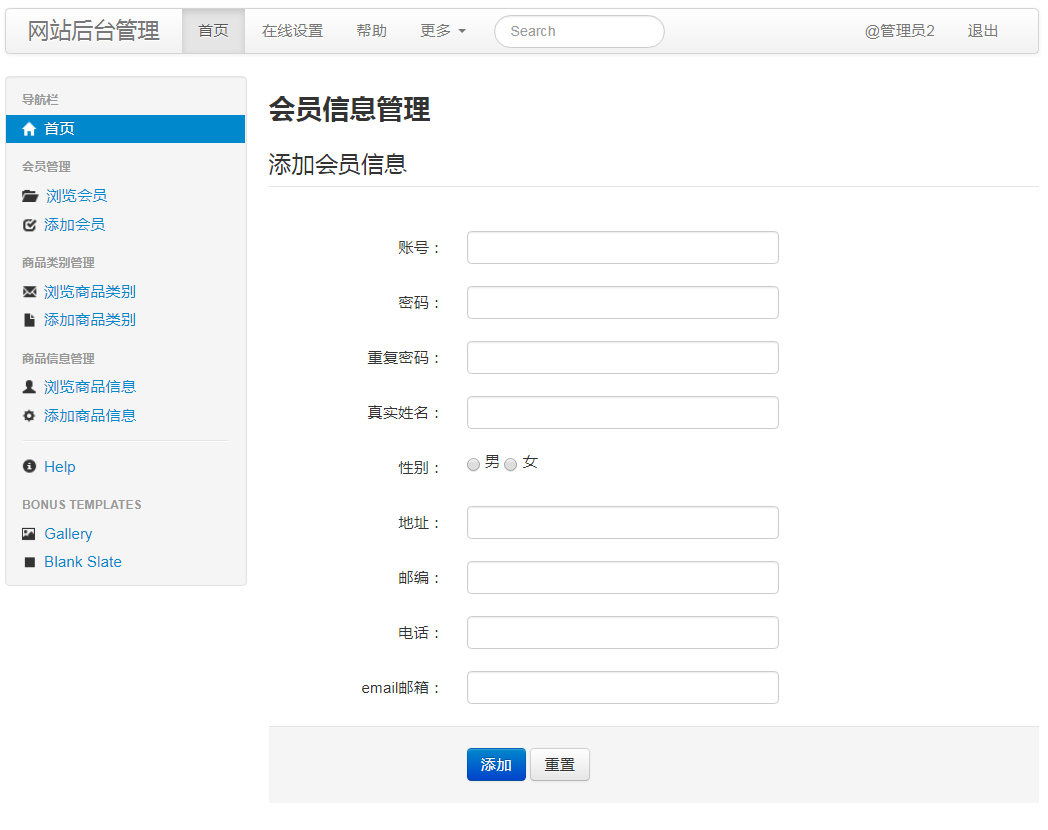Viewport: 1048px width, 830px height.
Task: Select the 男 gender radio button
Action: 473,464
